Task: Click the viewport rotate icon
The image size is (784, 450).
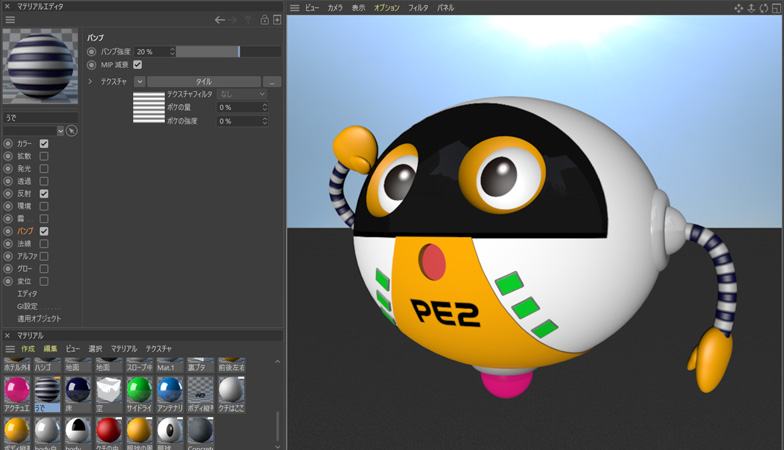Action: coord(764,7)
